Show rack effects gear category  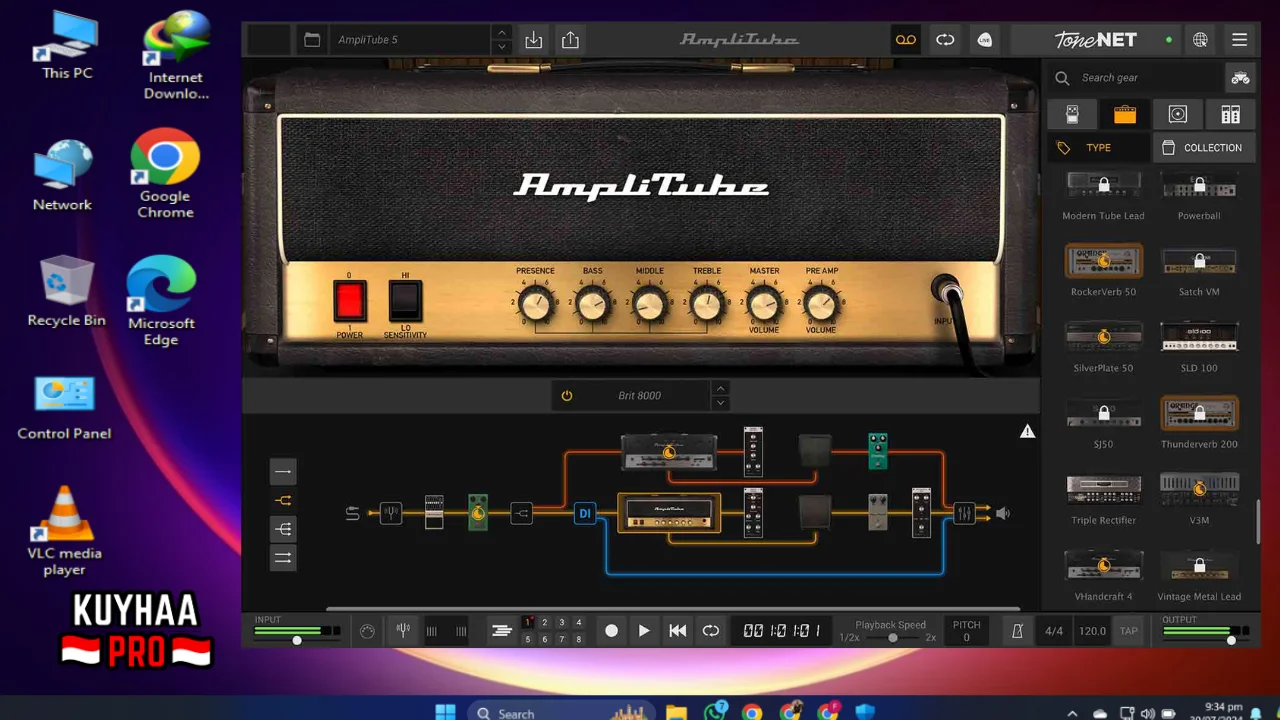(x=1231, y=115)
